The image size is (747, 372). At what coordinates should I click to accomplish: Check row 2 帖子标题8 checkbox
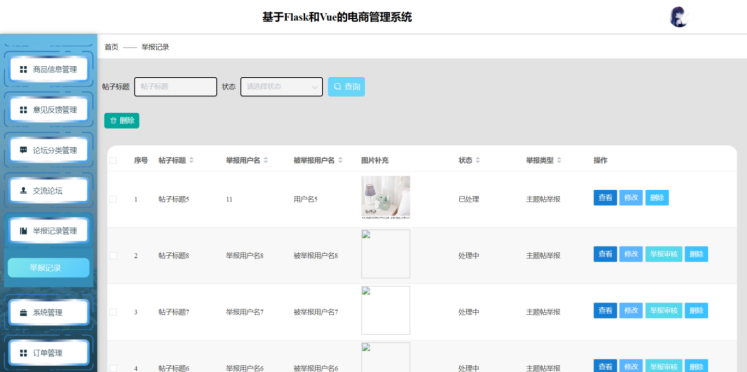click(x=113, y=256)
